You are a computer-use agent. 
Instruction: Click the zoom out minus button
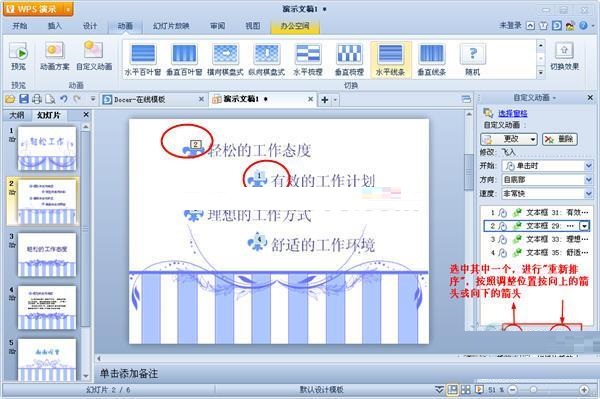click(513, 390)
